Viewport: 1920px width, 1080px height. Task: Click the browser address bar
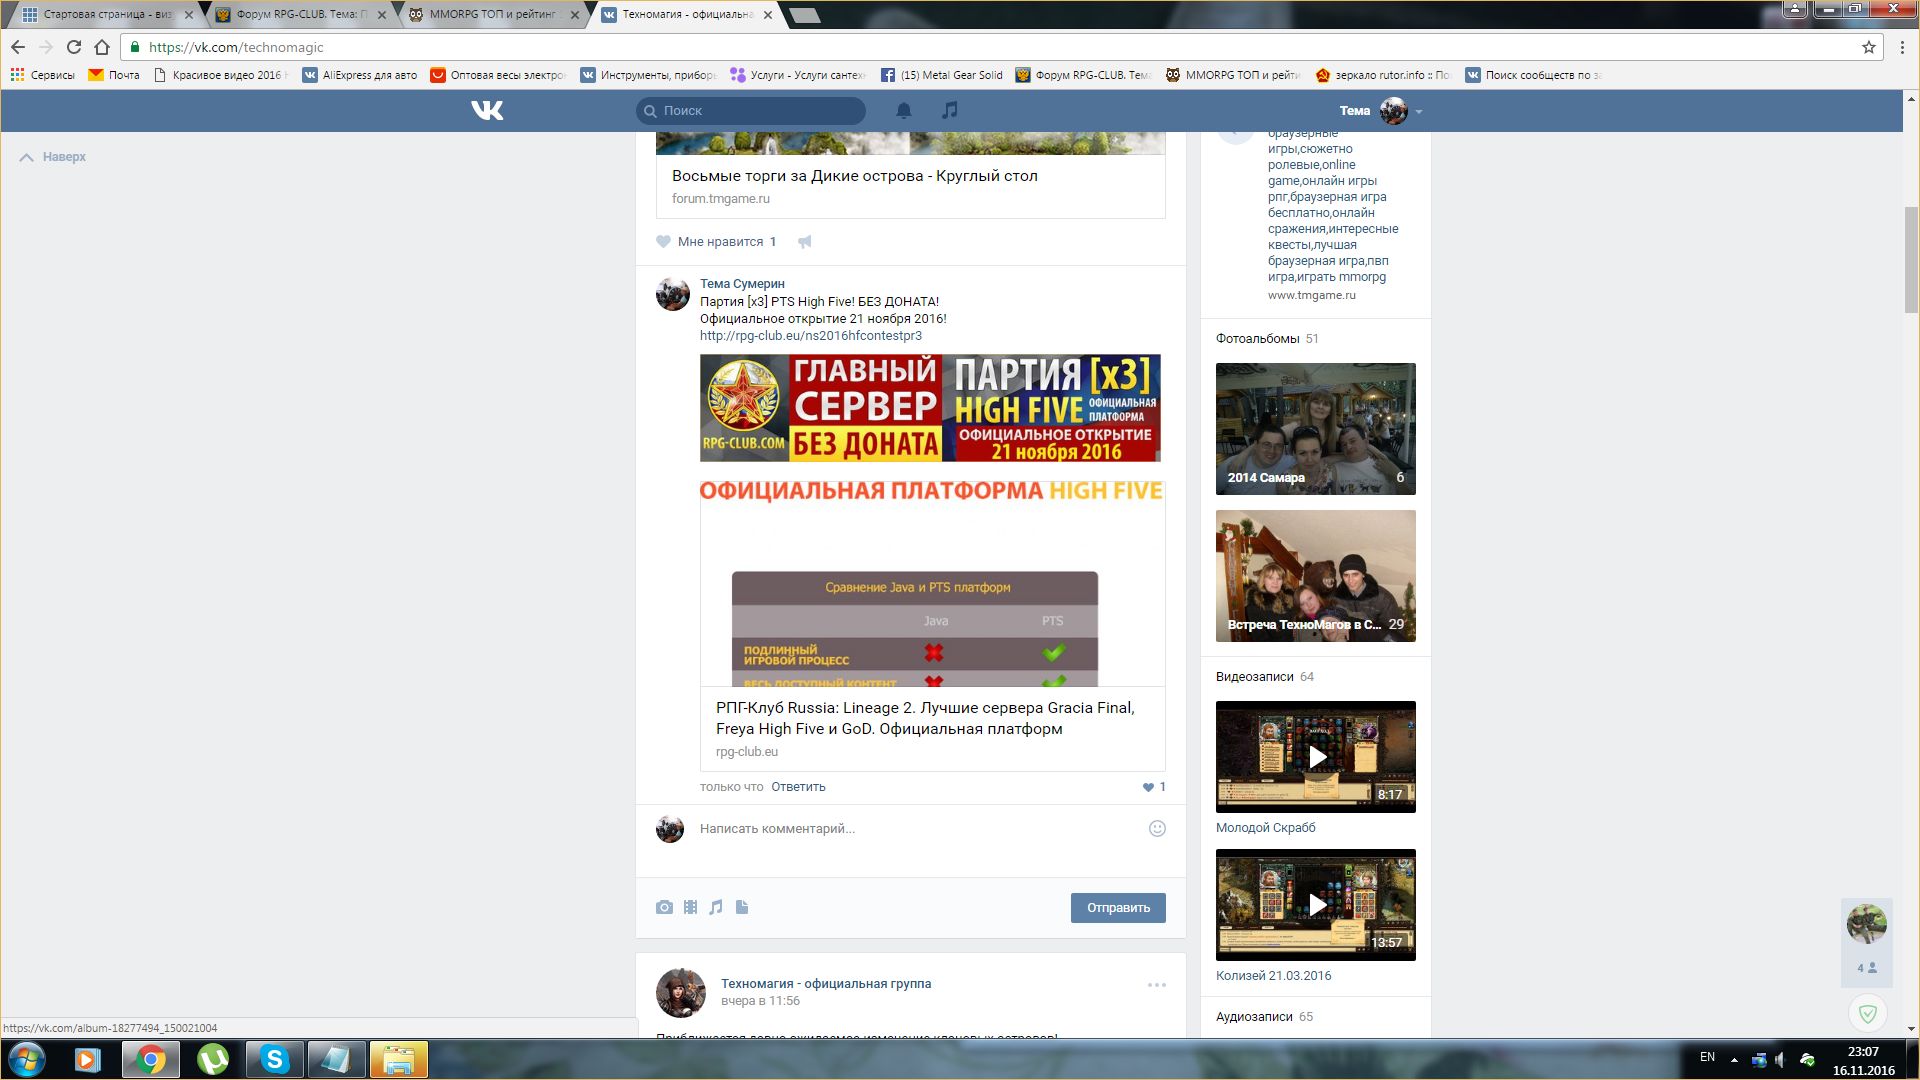coord(1000,47)
